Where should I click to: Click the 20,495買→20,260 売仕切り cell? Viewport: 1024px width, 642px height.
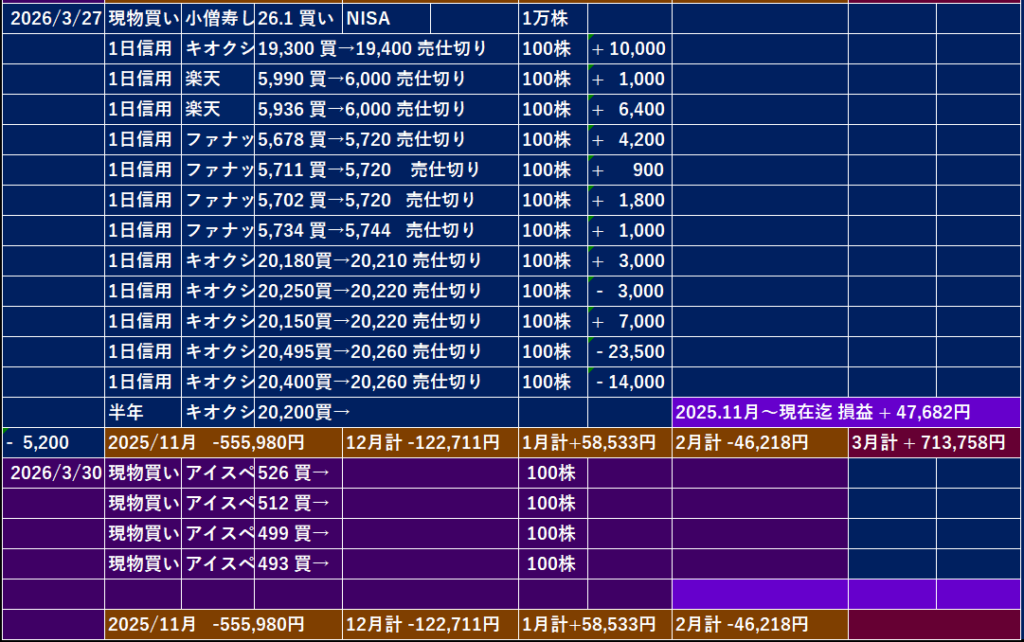385,352
